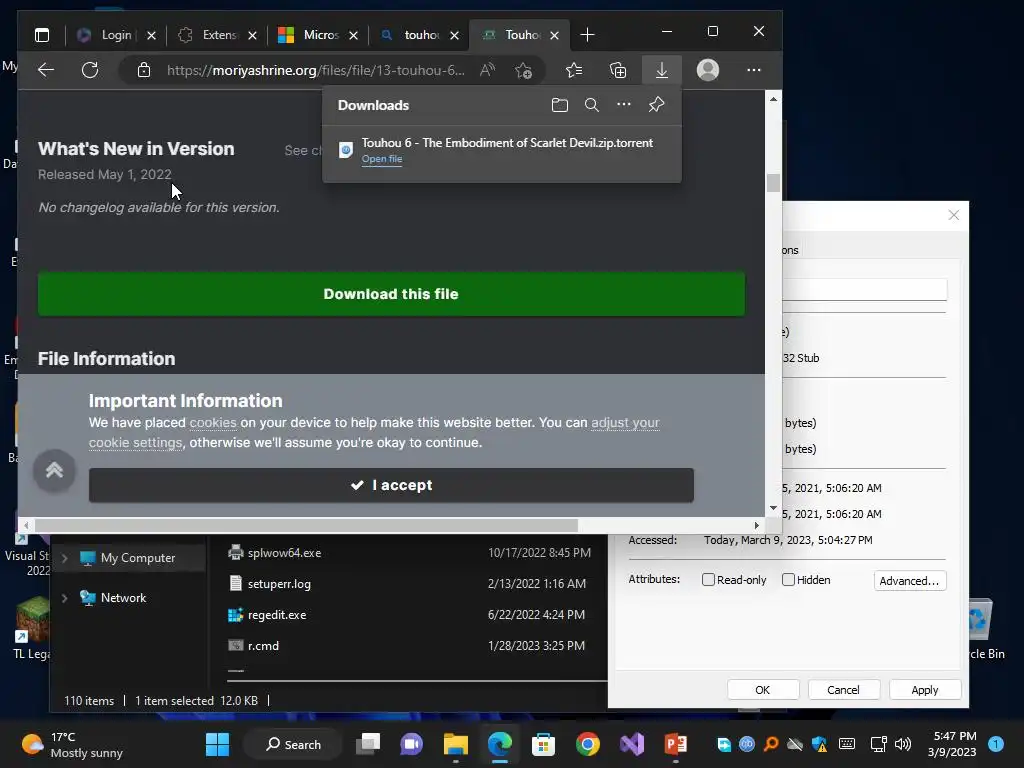Image resolution: width=1024 pixels, height=768 pixels.
Task: Pin the Downloads panel
Action: tap(656, 104)
